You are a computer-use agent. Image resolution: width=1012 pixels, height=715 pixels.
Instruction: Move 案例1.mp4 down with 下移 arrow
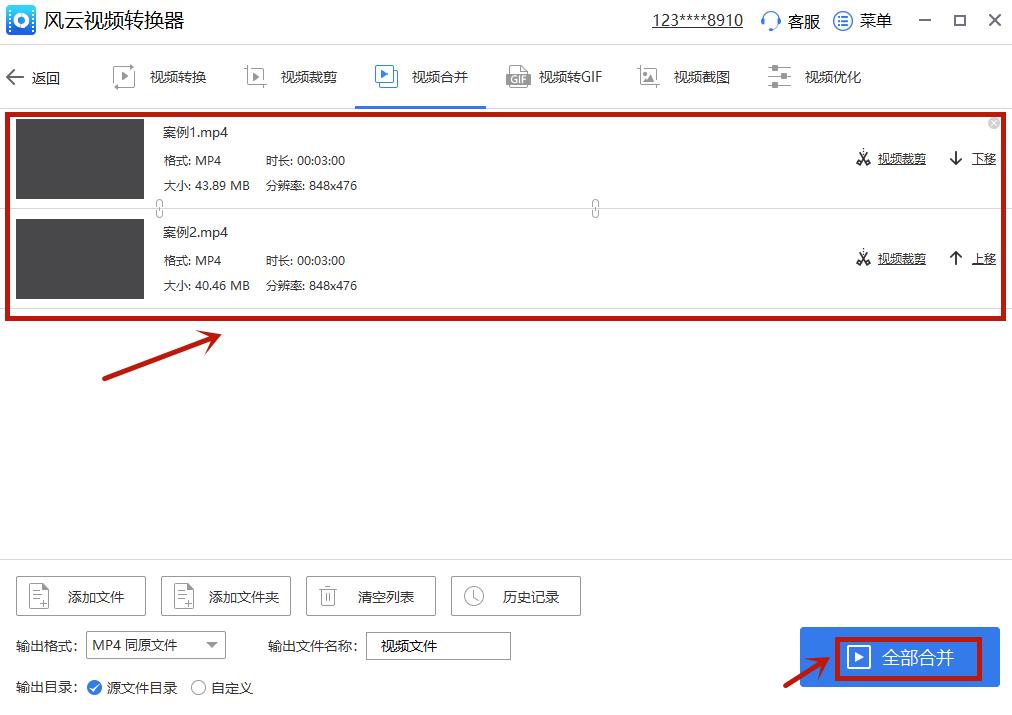tap(972, 158)
